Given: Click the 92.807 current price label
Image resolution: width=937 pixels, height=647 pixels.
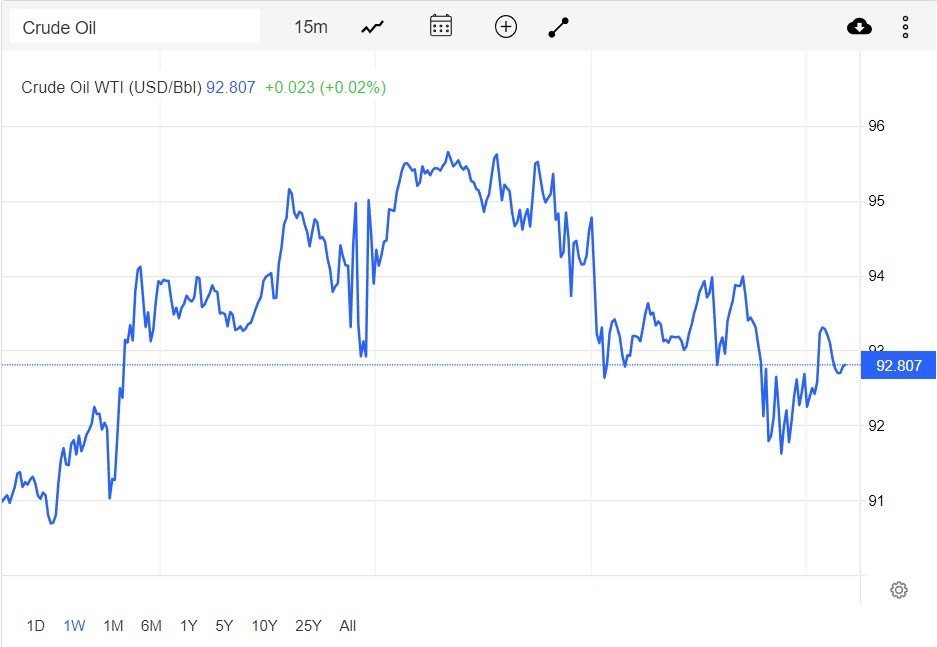Looking at the screenshot, I should (897, 365).
